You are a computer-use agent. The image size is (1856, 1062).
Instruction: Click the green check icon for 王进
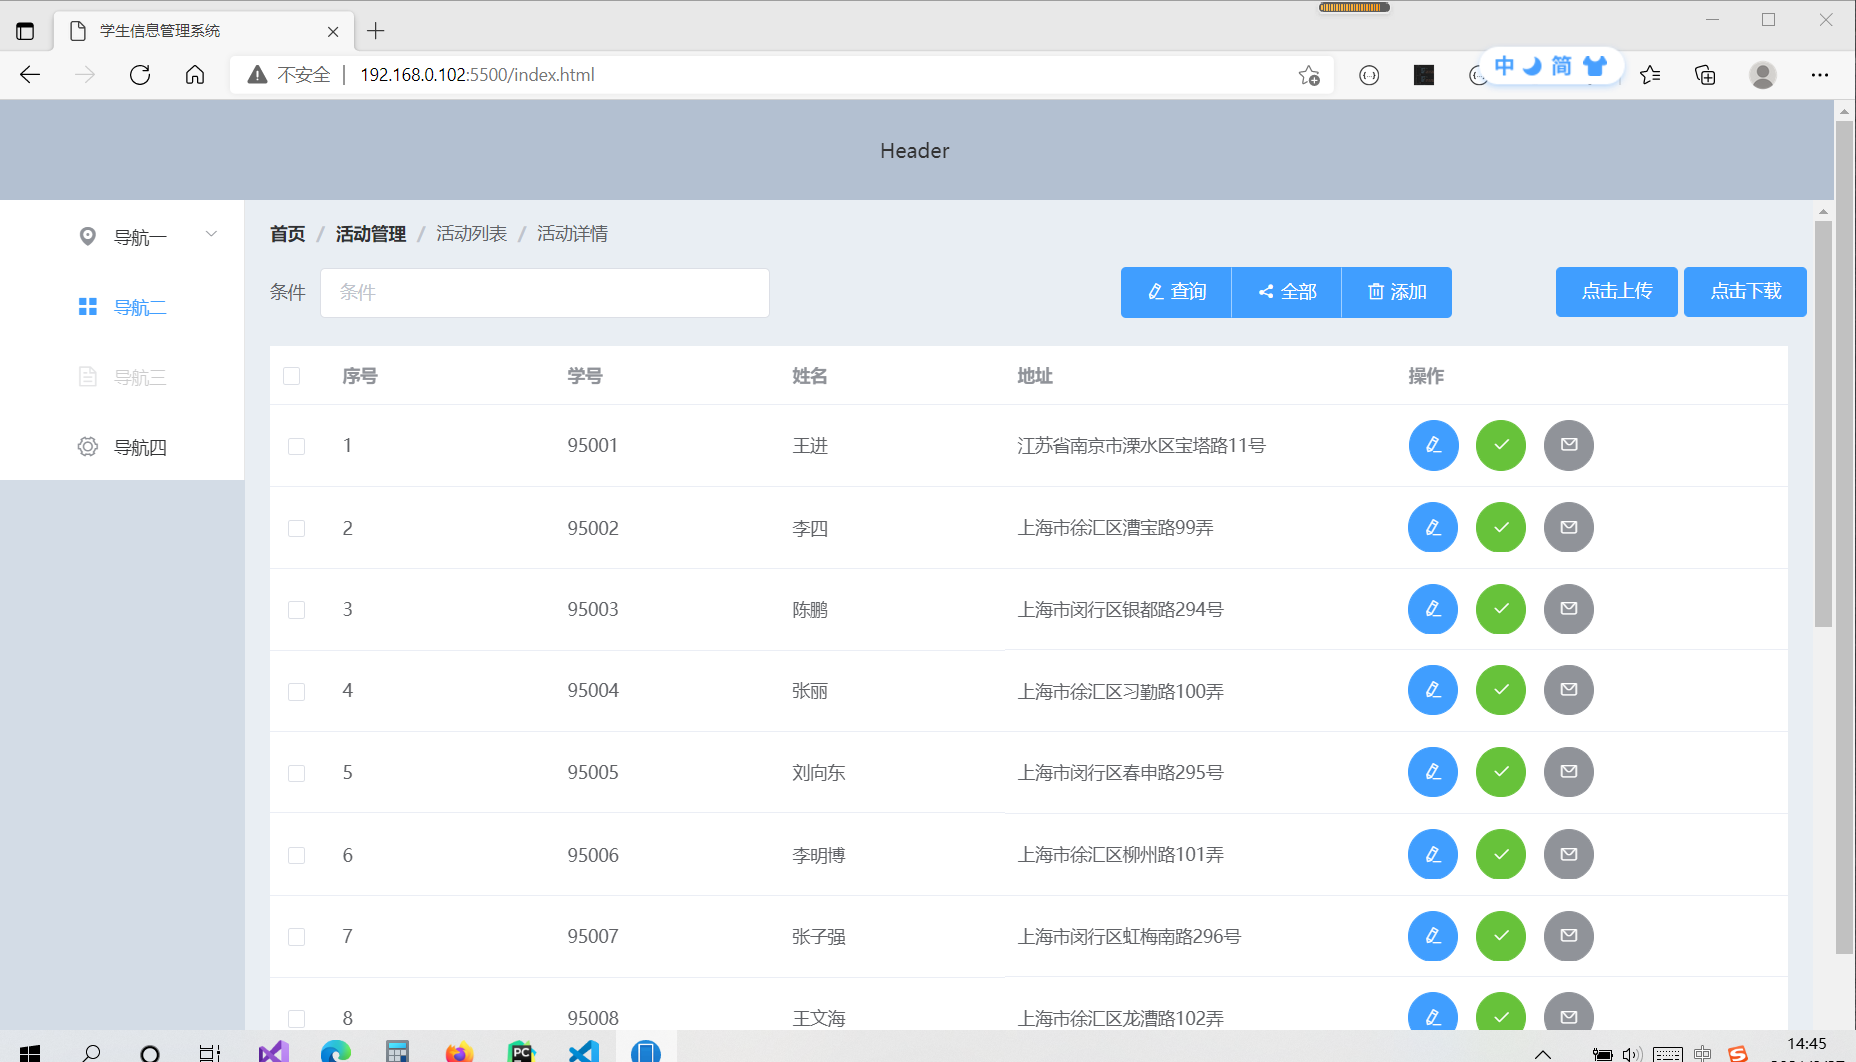(1501, 445)
